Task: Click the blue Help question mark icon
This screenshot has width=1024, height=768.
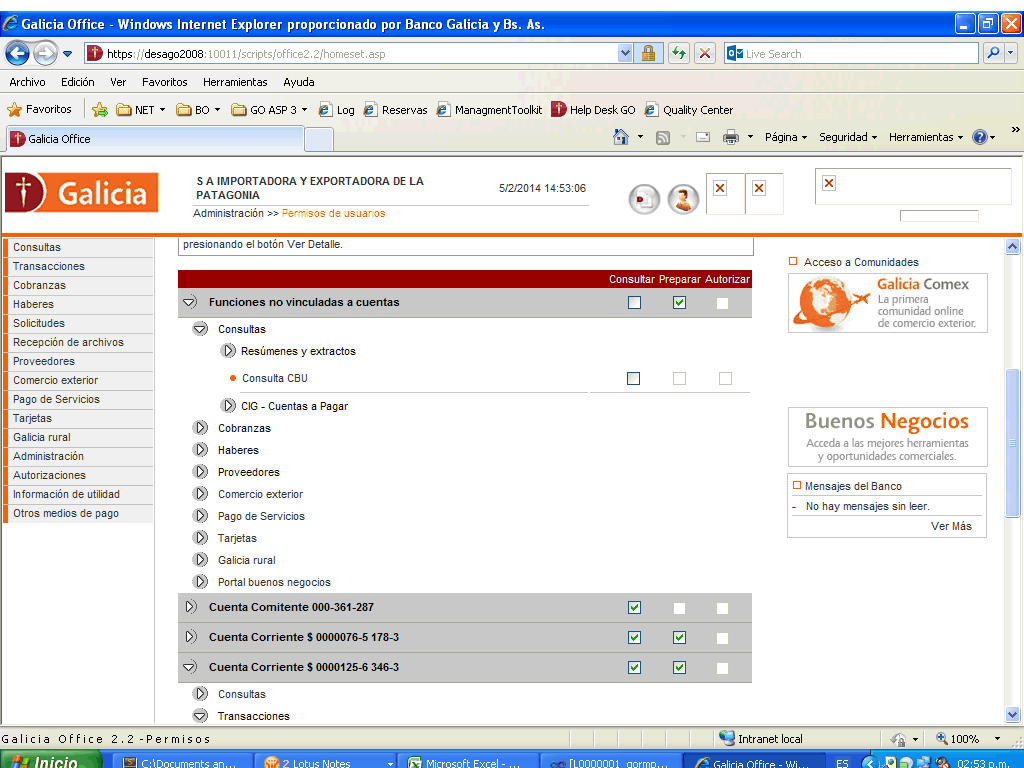Action: point(980,137)
